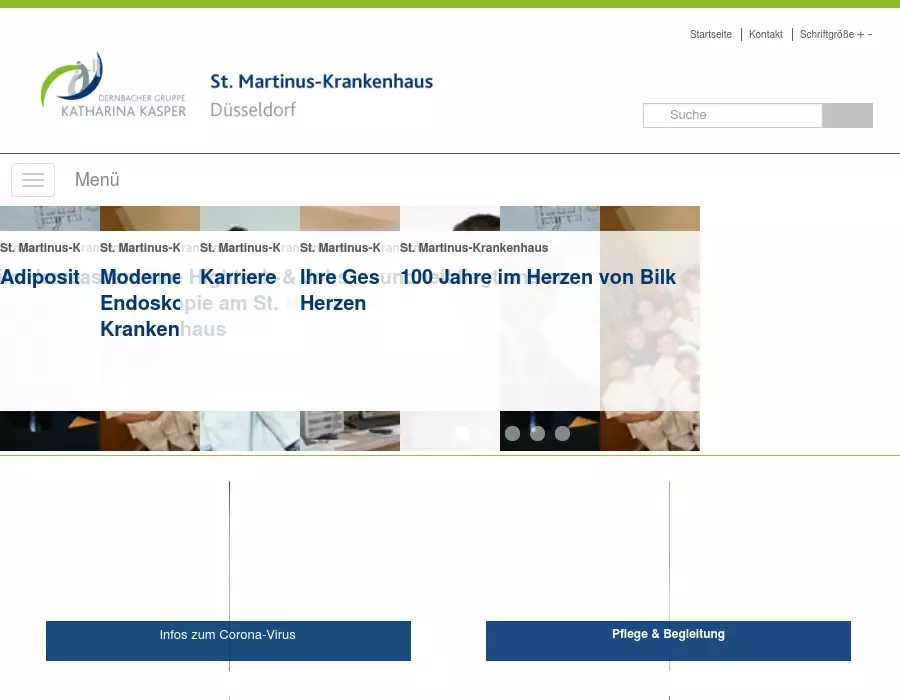Open '100 Jahre im Herzen von Bilk' slide
This screenshot has width=900, height=700.
tap(538, 277)
